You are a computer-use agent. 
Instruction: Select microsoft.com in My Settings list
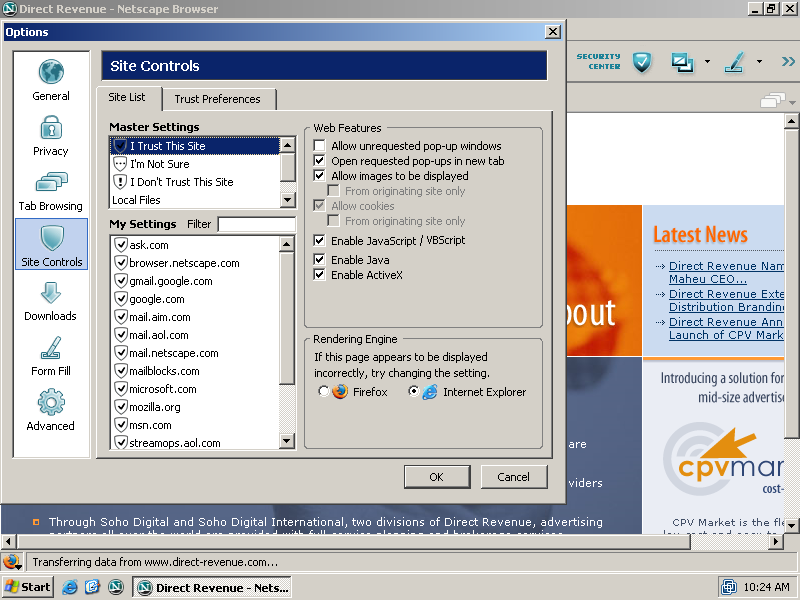pos(196,389)
